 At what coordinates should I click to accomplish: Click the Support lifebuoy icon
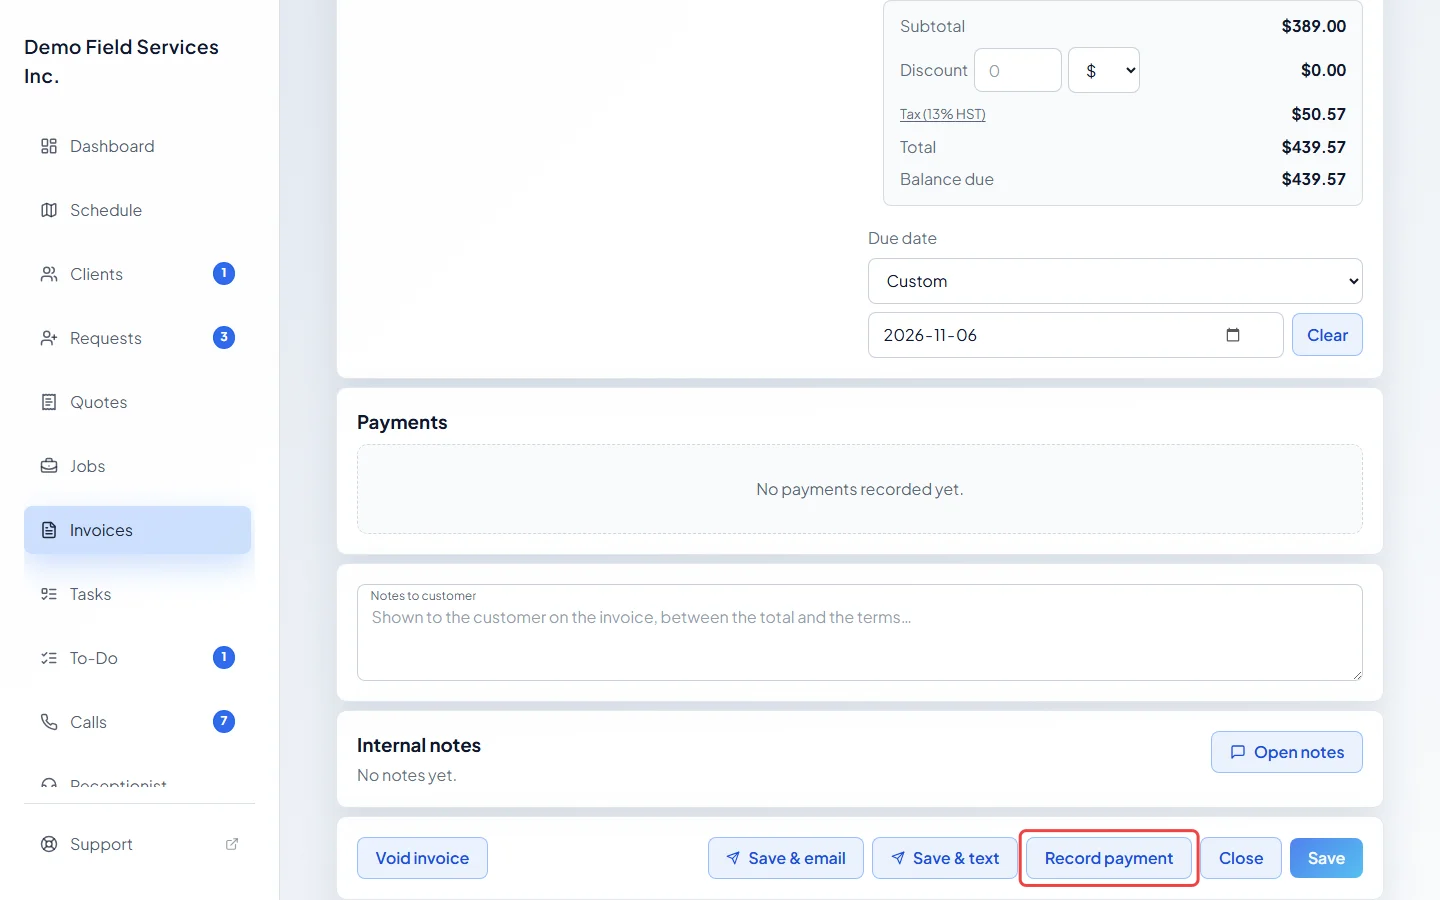click(49, 844)
